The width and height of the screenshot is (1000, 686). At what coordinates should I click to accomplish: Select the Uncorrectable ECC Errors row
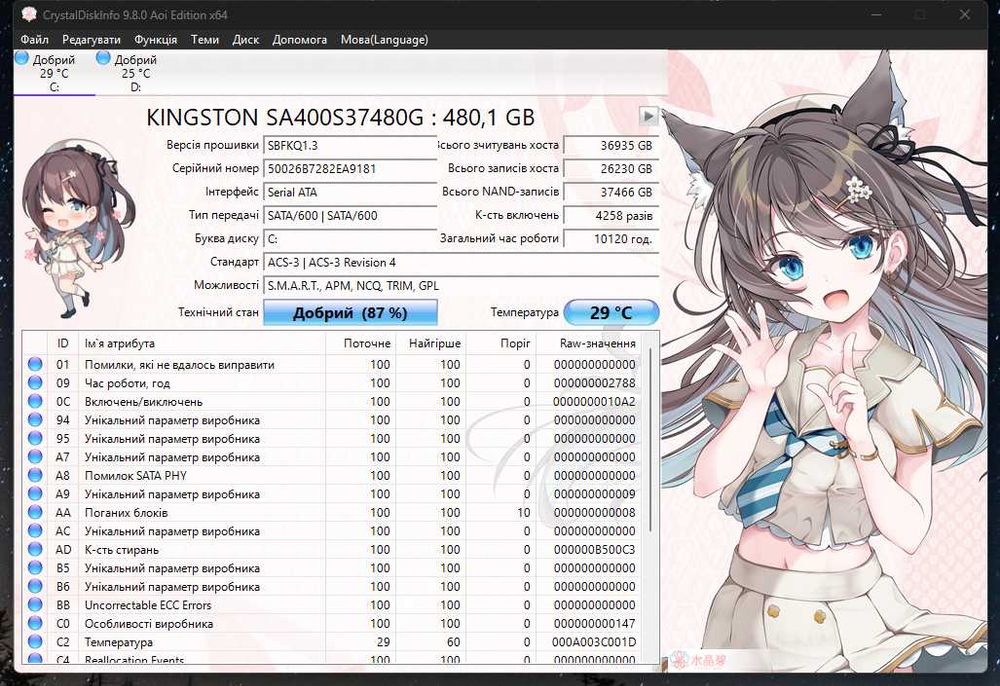click(332, 604)
